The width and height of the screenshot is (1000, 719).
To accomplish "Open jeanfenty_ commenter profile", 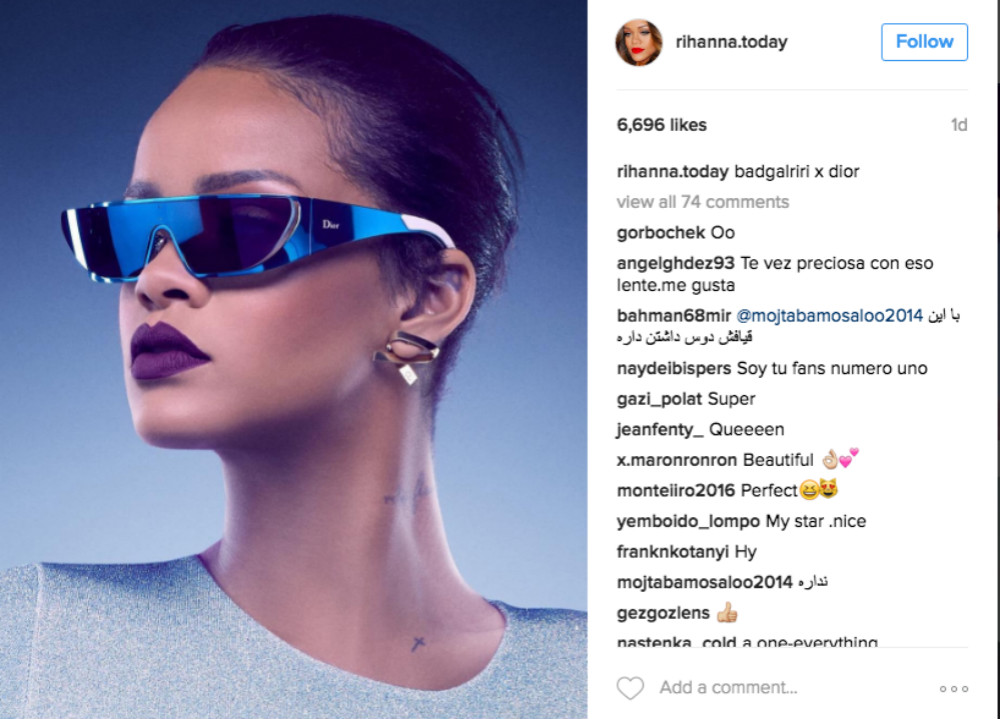I will pos(659,429).
